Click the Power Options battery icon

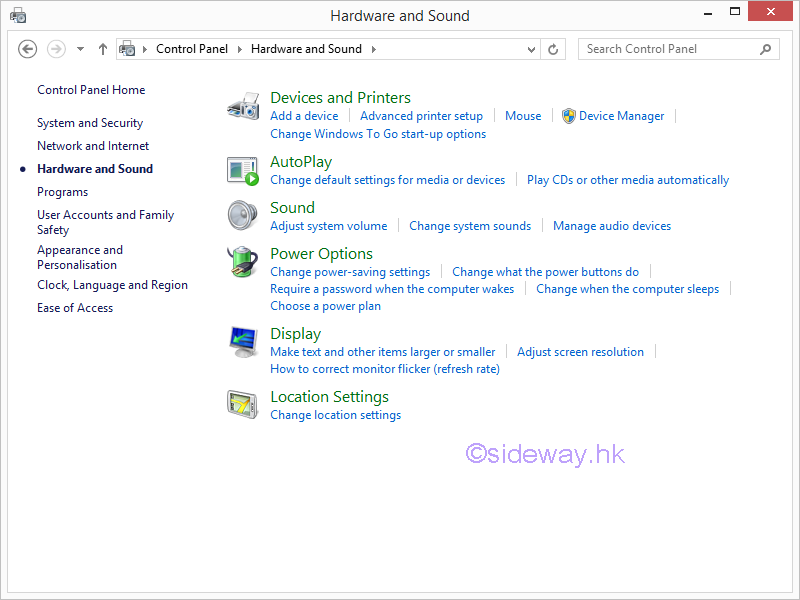(x=243, y=263)
